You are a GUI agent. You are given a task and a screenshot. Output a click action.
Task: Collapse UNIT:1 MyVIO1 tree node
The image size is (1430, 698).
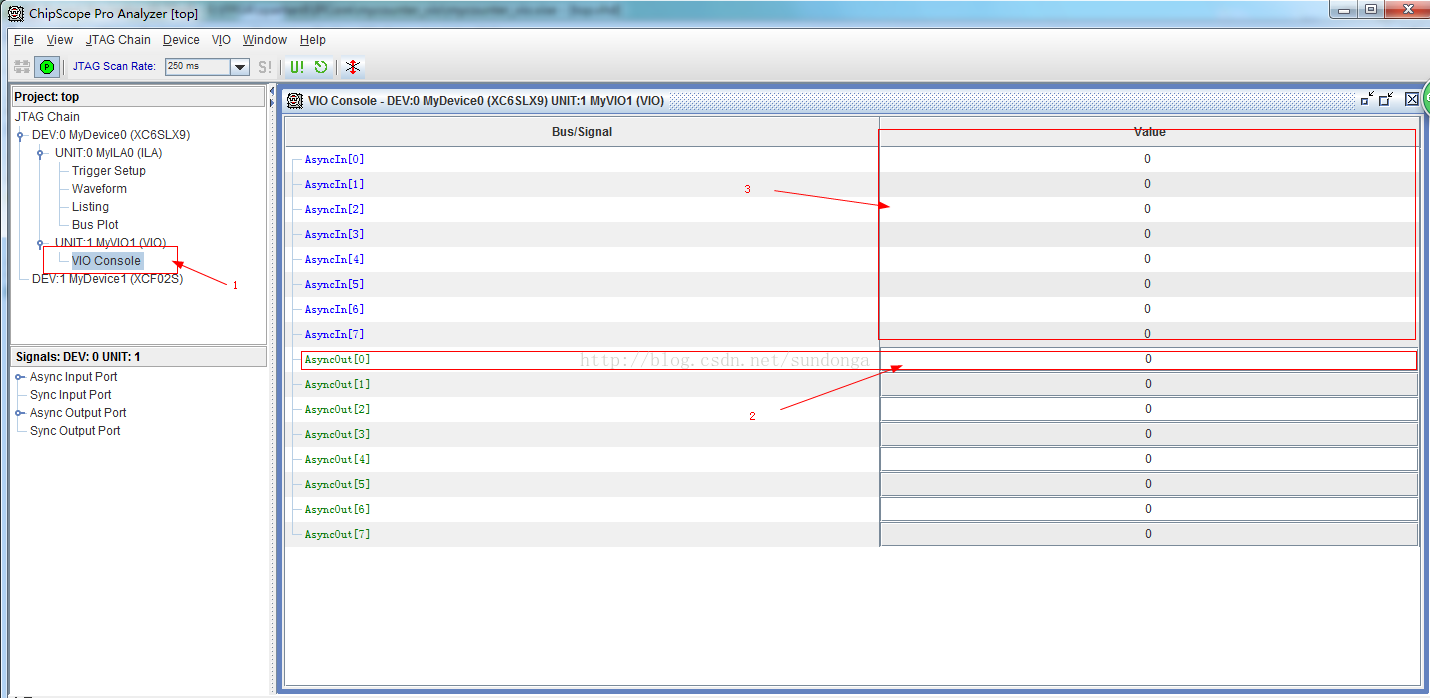coord(40,243)
